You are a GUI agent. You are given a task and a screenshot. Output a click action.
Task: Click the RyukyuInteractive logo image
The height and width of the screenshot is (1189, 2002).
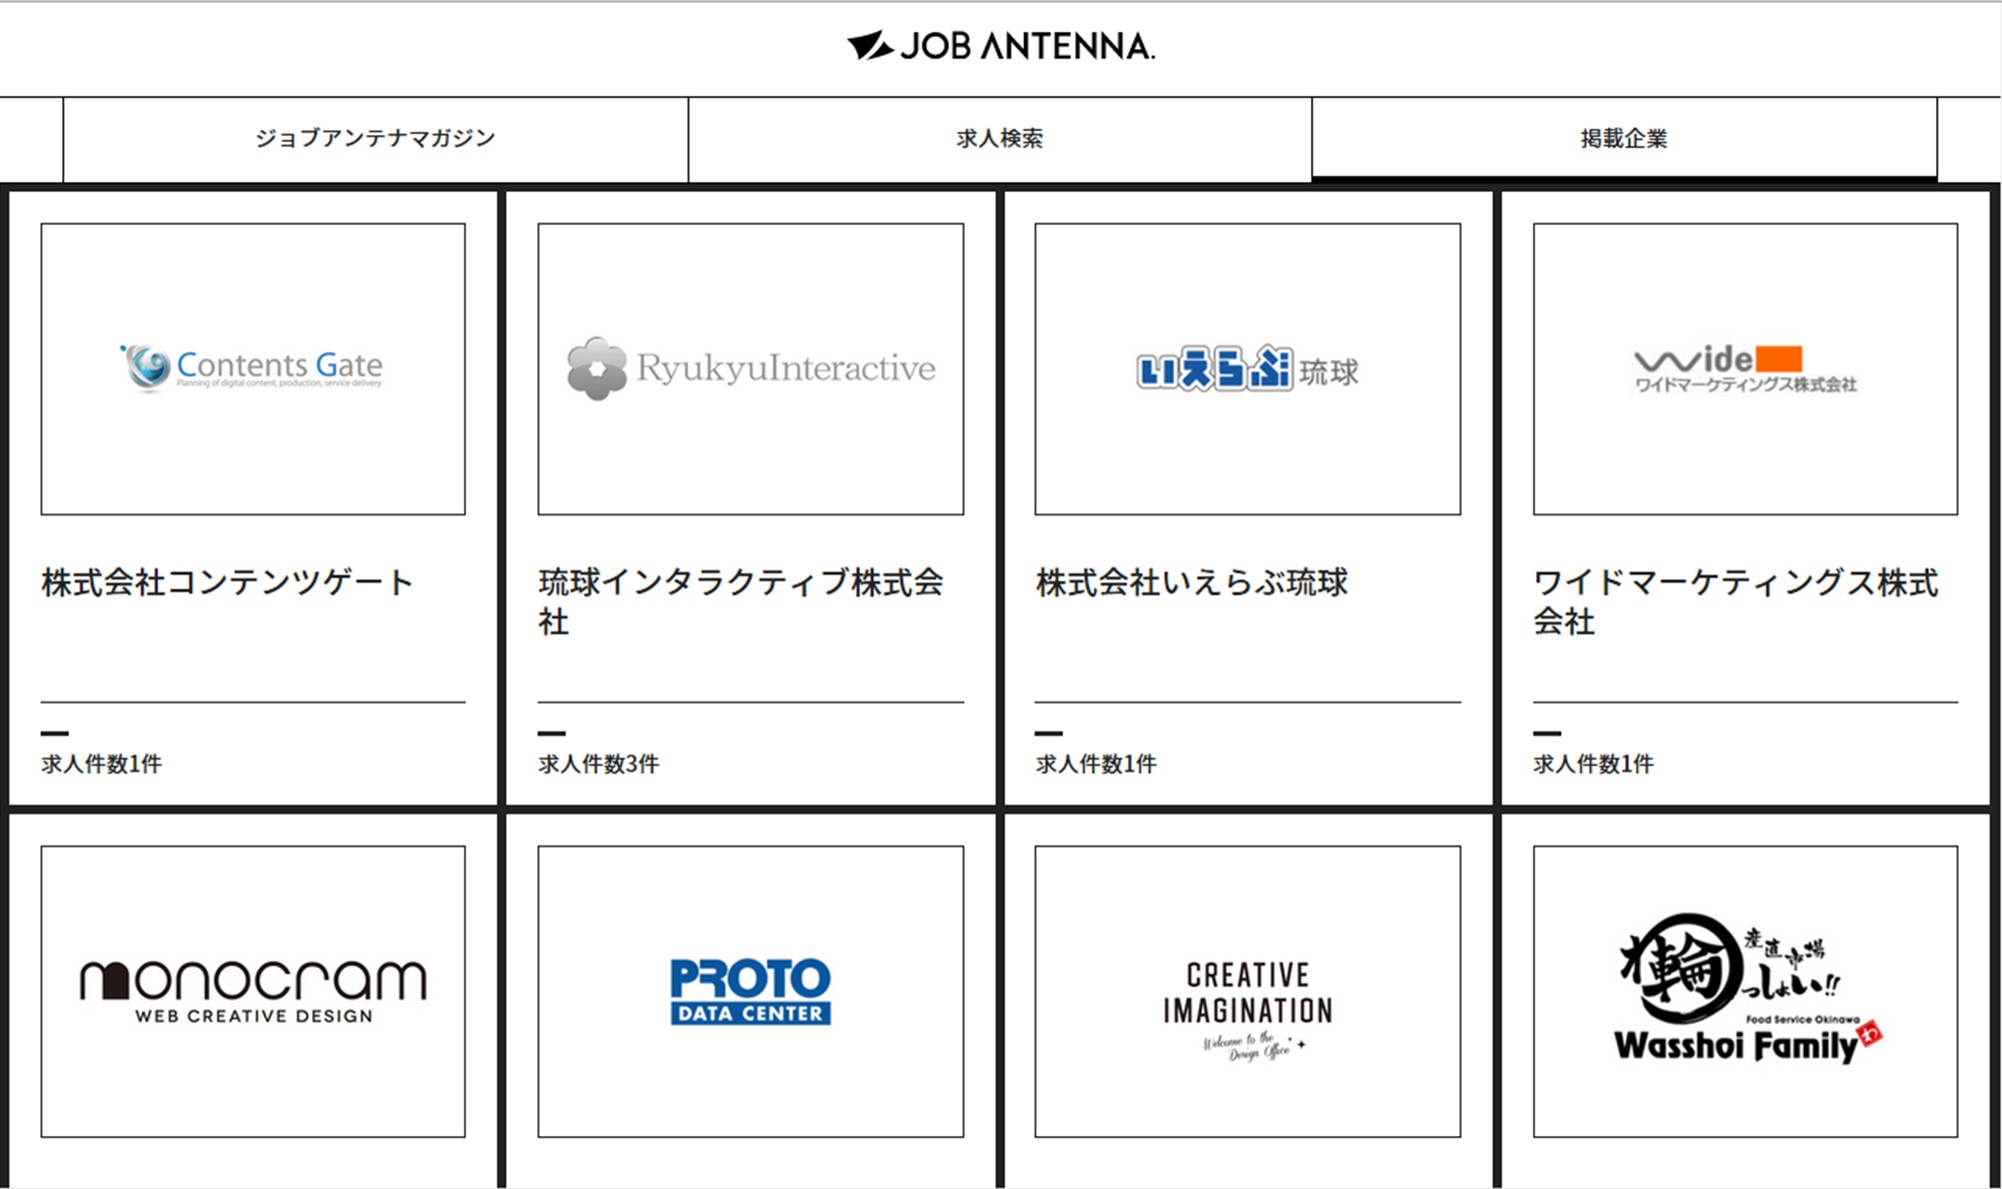tap(750, 369)
